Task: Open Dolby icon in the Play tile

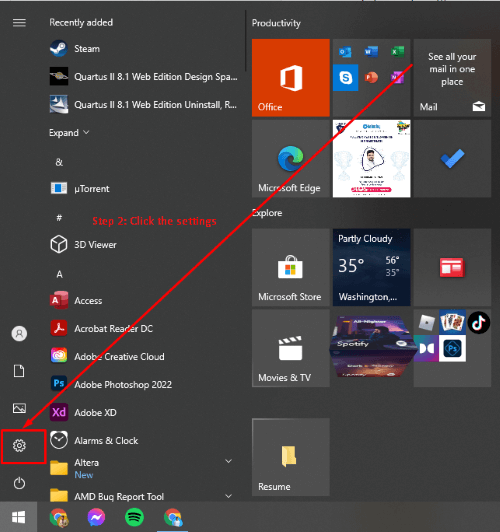Action: click(x=426, y=348)
